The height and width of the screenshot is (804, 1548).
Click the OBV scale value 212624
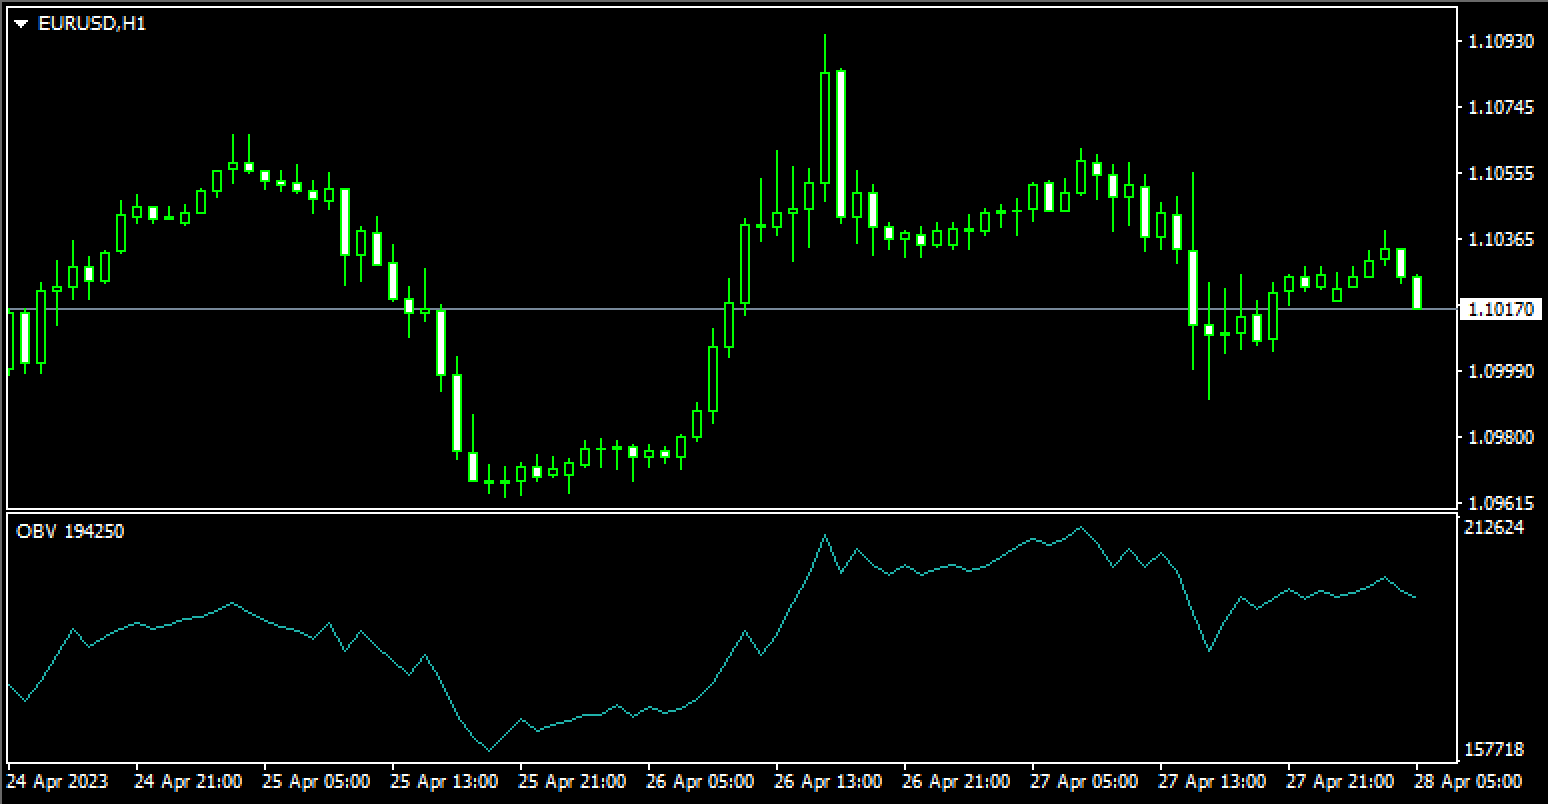[x=1494, y=527]
